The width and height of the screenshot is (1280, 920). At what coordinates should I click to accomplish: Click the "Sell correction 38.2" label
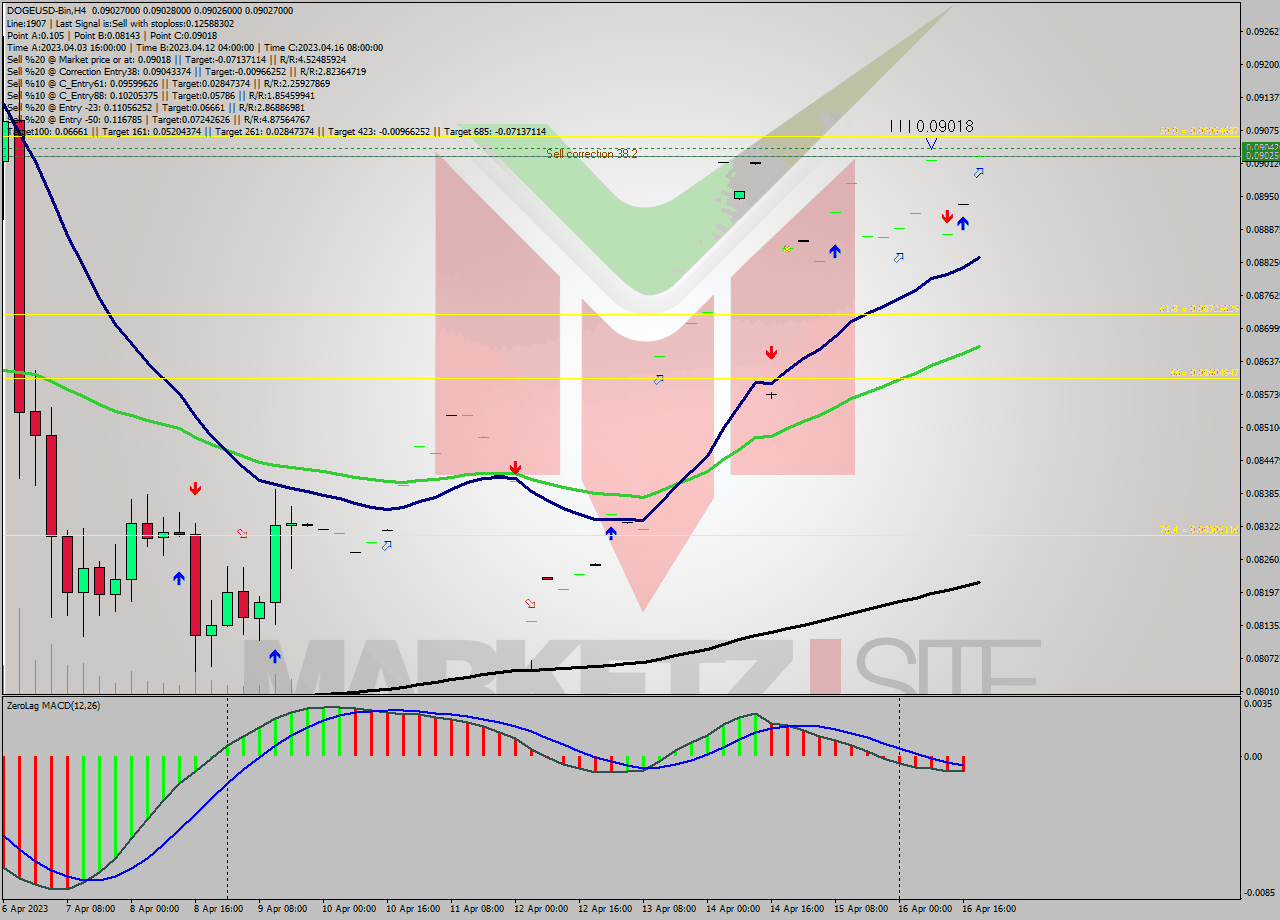[x=592, y=154]
